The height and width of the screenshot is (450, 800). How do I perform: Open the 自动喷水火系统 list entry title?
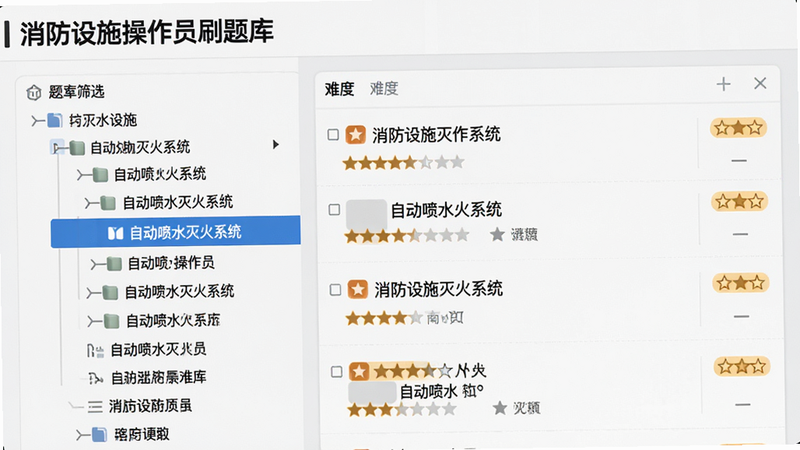click(446, 210)
